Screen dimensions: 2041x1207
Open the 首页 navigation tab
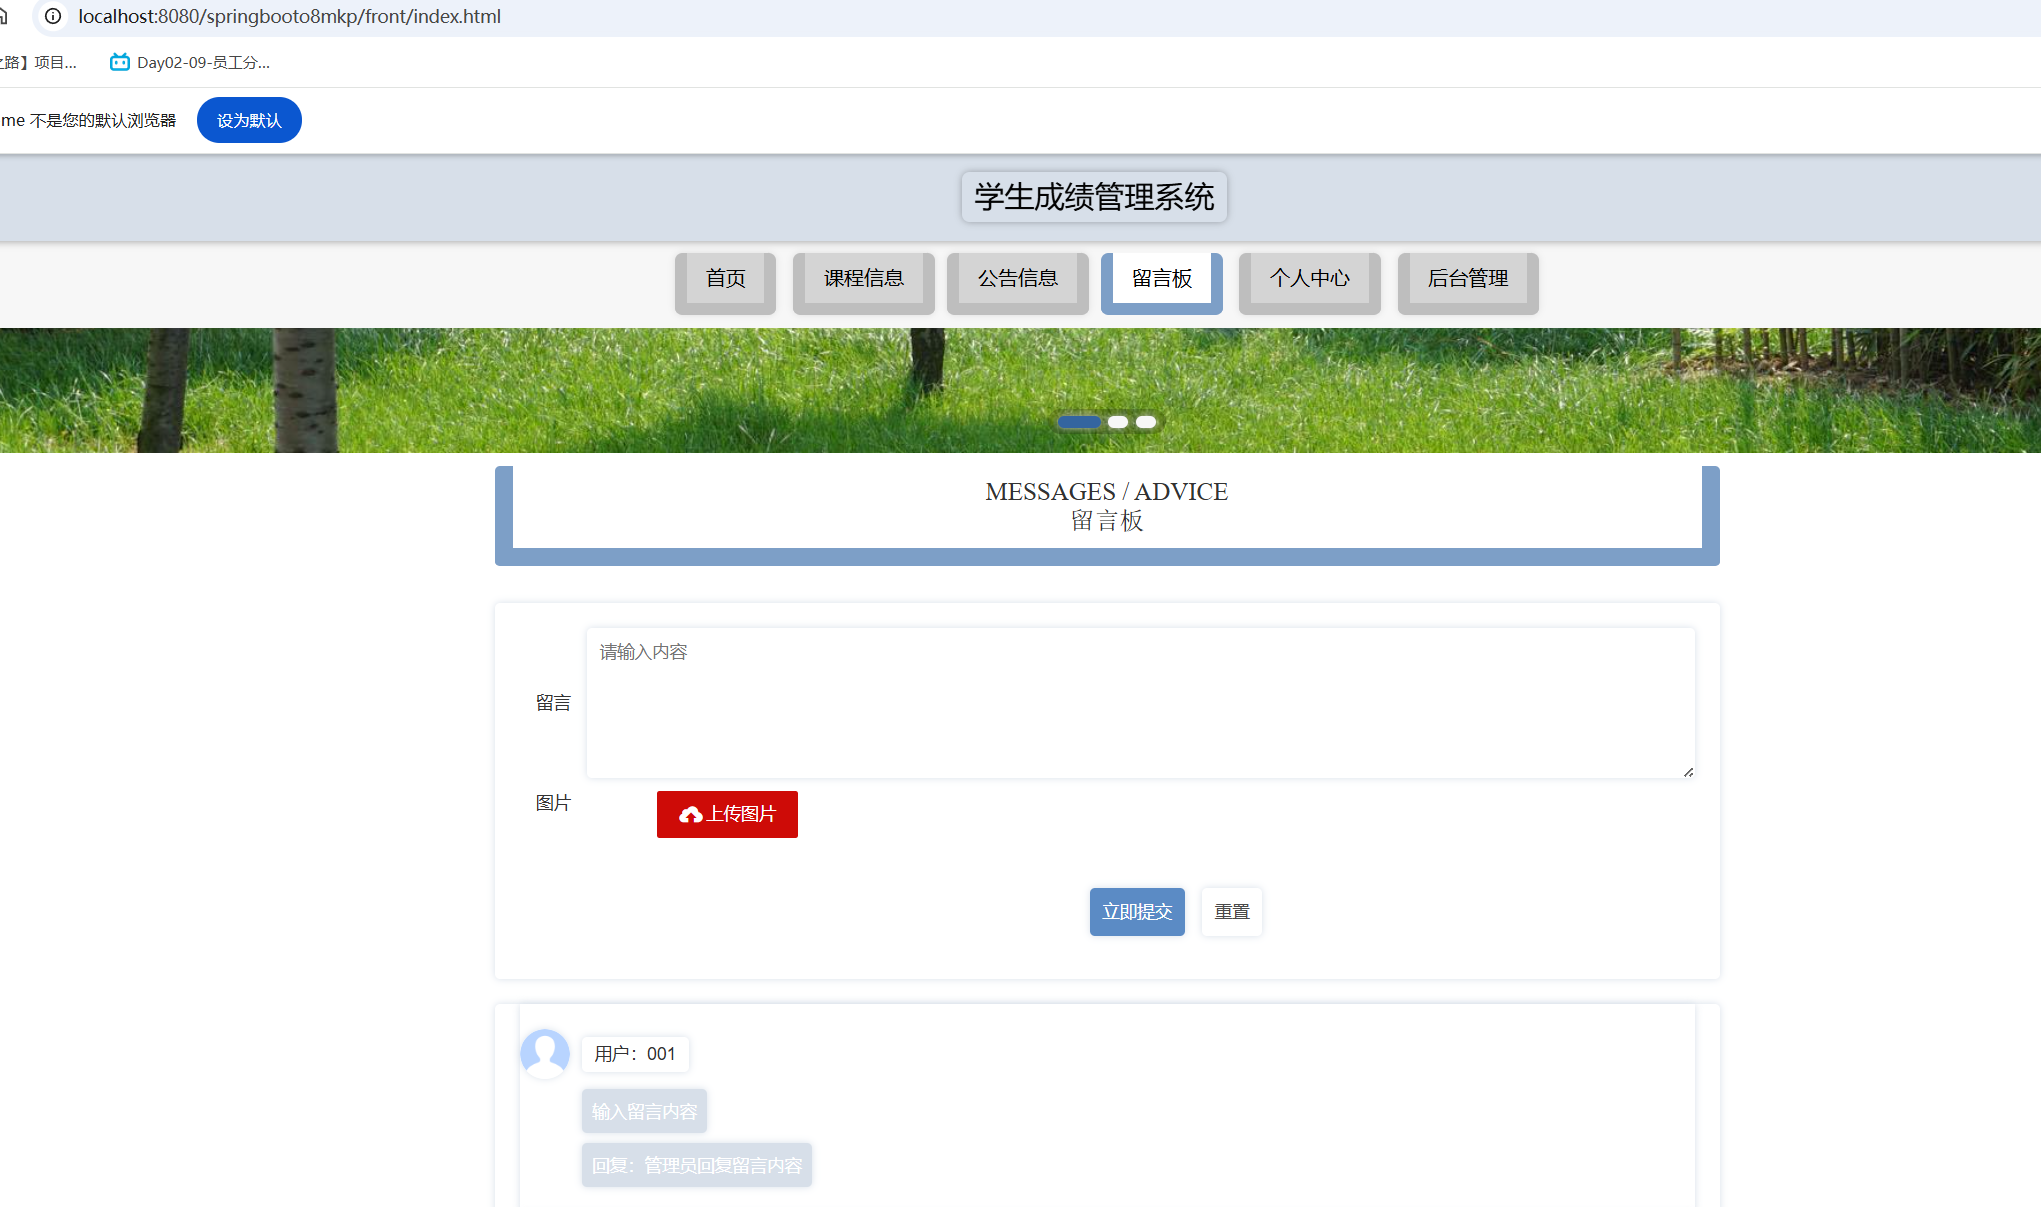click(x=725, y=279)
